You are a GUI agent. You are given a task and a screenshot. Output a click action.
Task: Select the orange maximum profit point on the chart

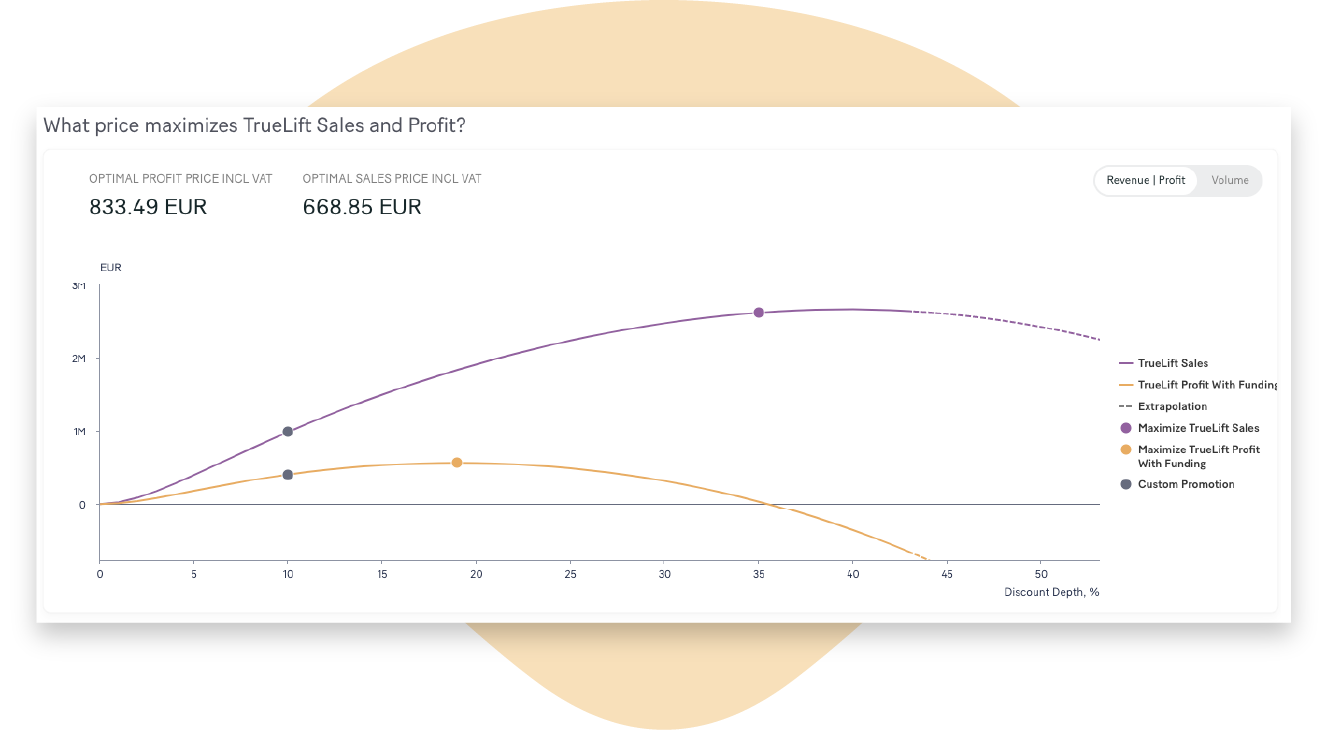coord(457,463)
